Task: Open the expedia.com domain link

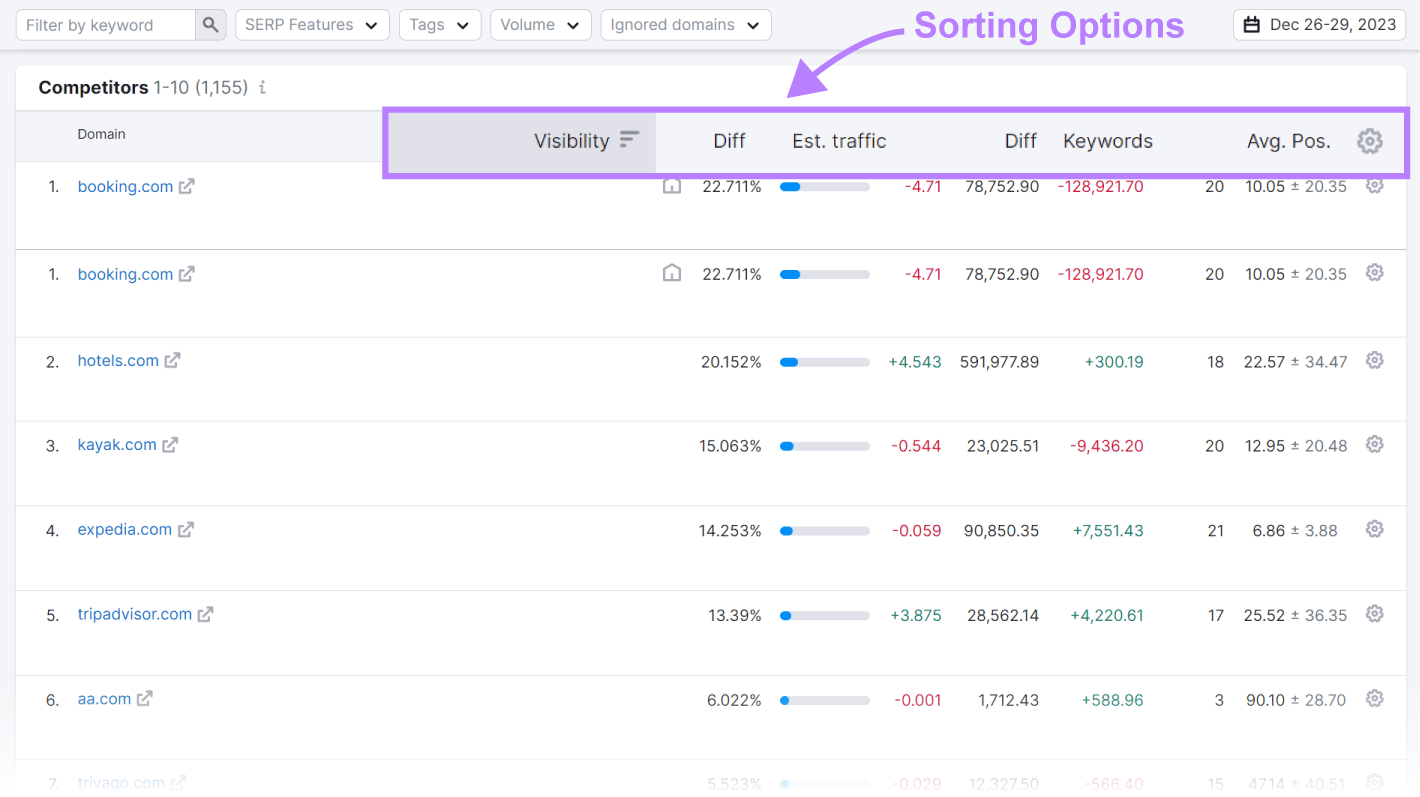Action: tap(124, 529)
